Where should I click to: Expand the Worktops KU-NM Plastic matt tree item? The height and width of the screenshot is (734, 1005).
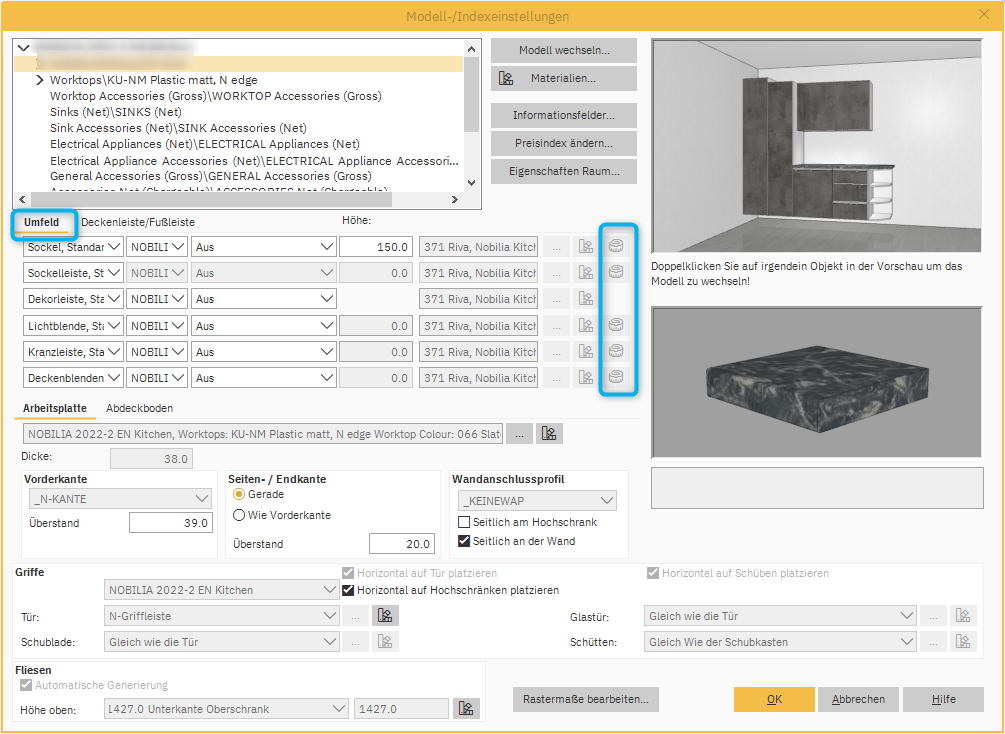click(x=39, y=79)
